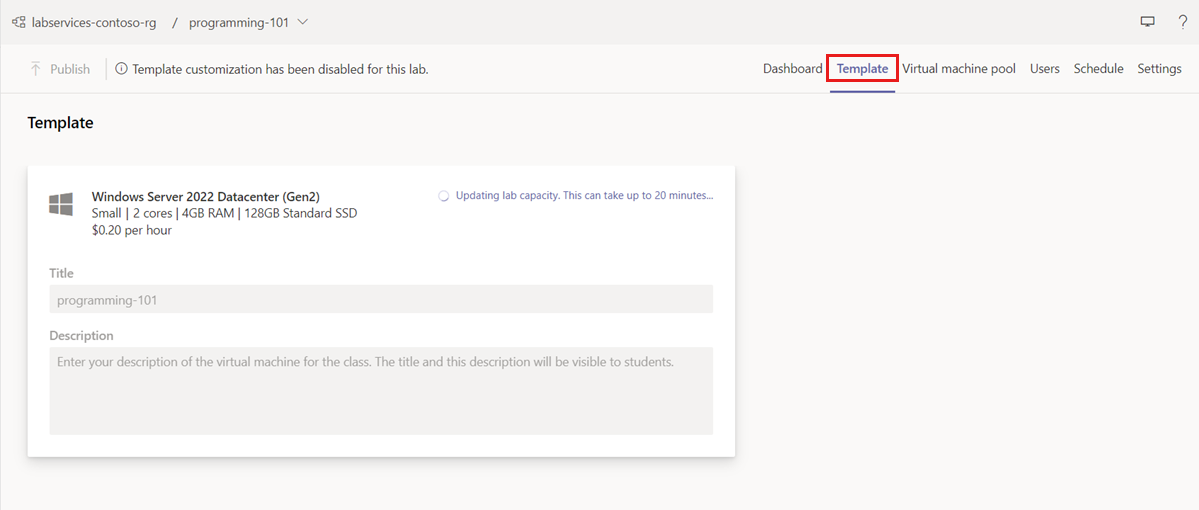This screenshot has height=510, width=1199.
Task: Click the Description text area
Action: pos(381,391)
